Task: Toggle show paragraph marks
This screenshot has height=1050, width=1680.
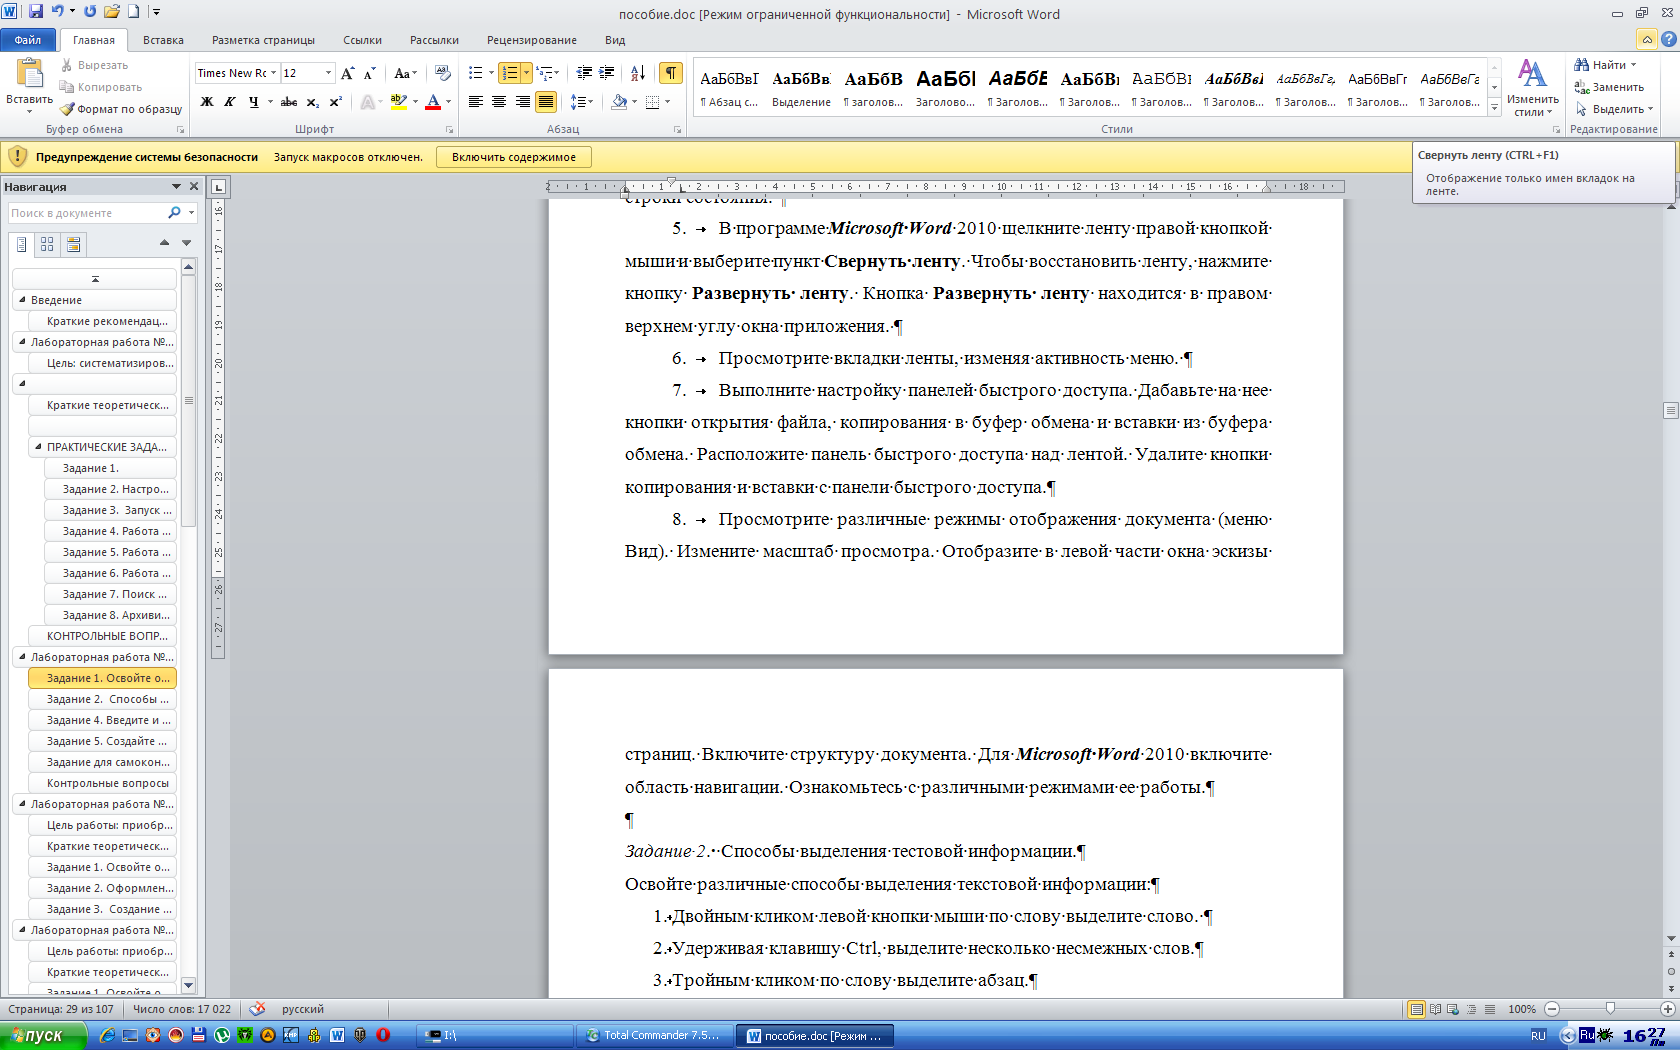Action: (x=672, y=73)
